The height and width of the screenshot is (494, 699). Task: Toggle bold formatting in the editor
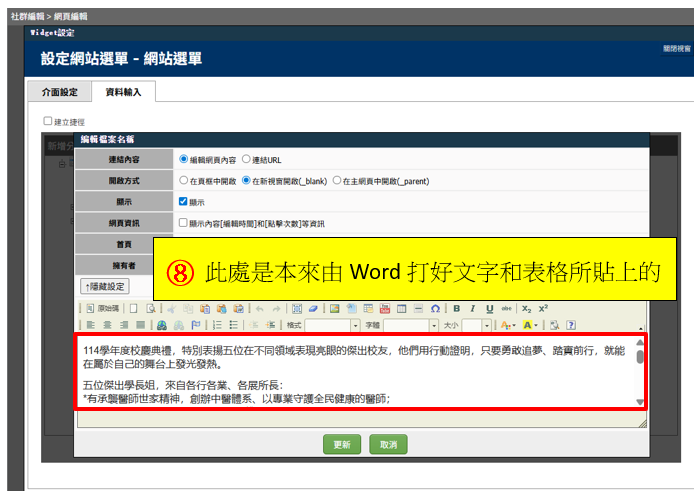pyautogui.click(x=457, y=309)
